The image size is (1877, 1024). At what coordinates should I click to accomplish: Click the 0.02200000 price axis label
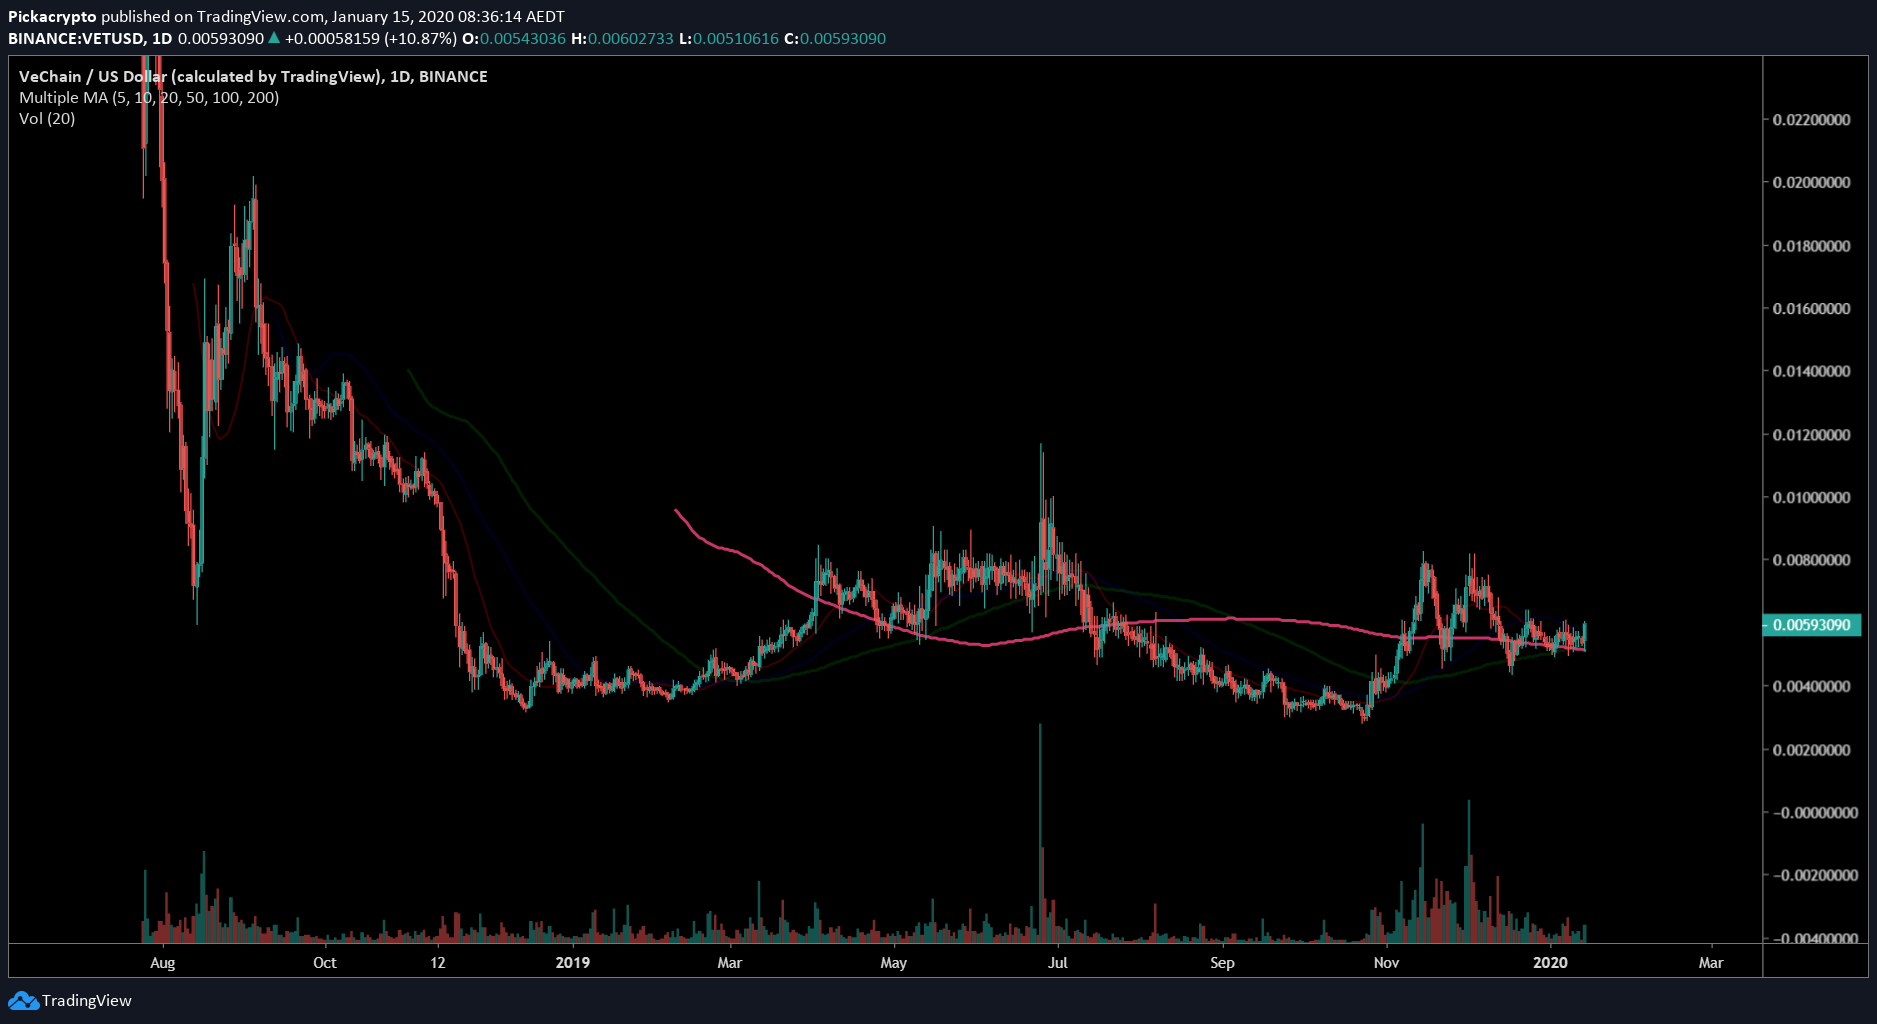(x=1811, y=120)
